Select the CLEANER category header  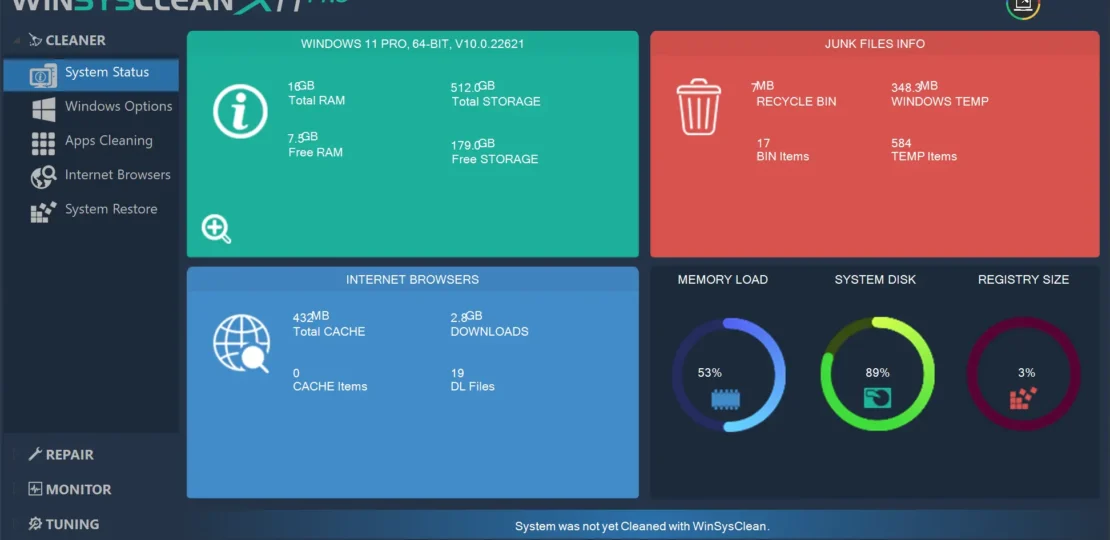[75, 41]
